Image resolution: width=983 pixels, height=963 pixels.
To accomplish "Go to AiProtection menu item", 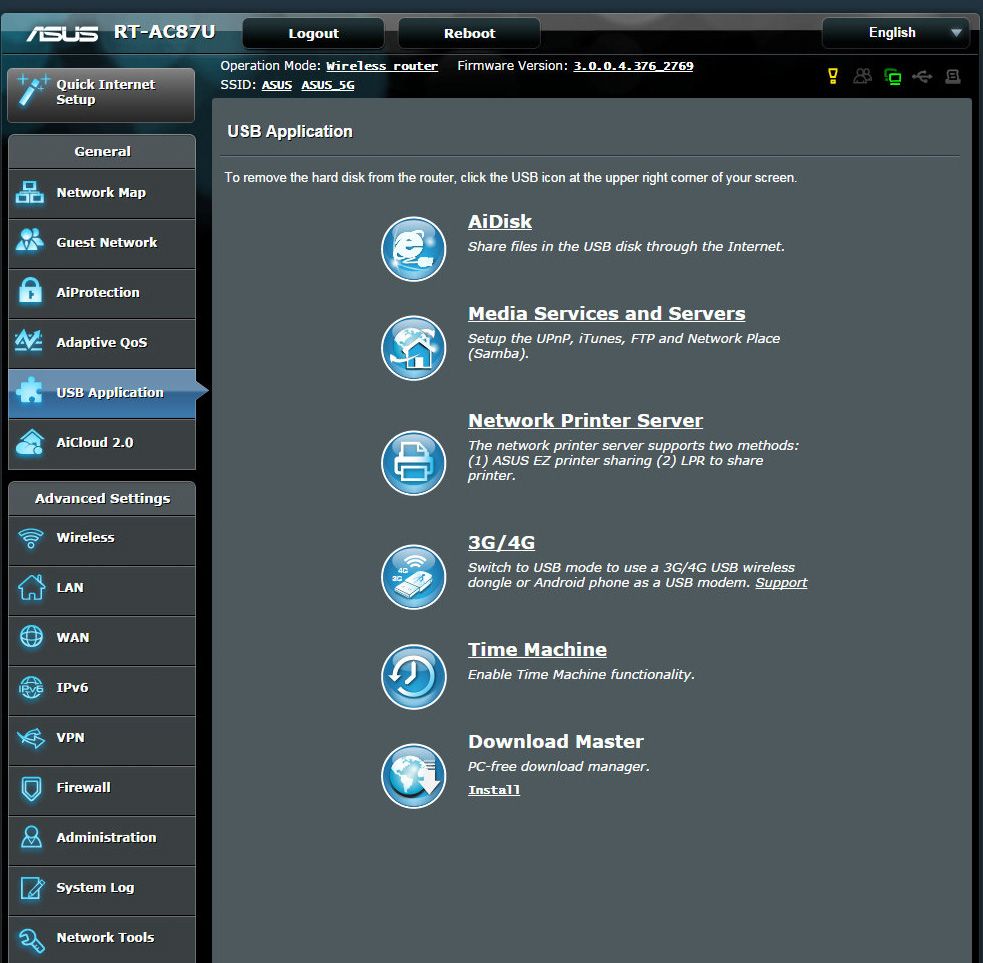I will (101, 293).
